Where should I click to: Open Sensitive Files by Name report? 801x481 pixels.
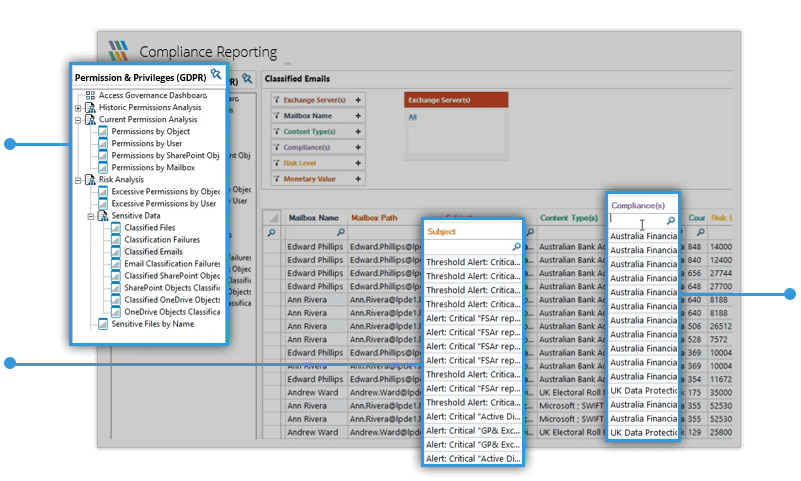[153, 324]
